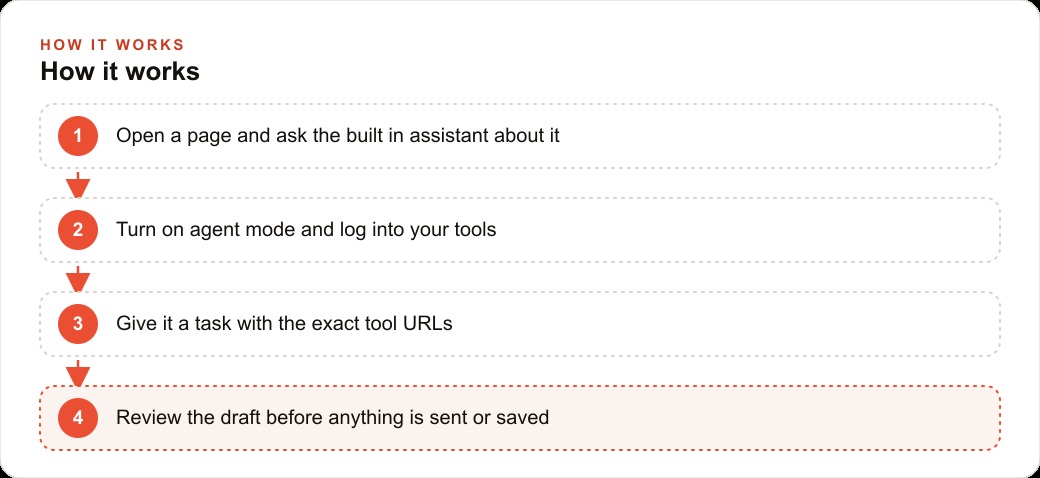Click the bold 'How it works' heading

point(120,72)
